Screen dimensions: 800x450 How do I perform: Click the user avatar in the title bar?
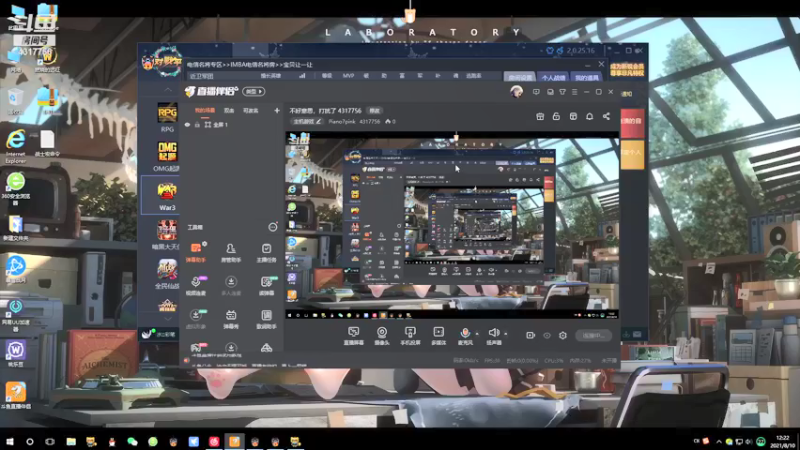point(516,92)
